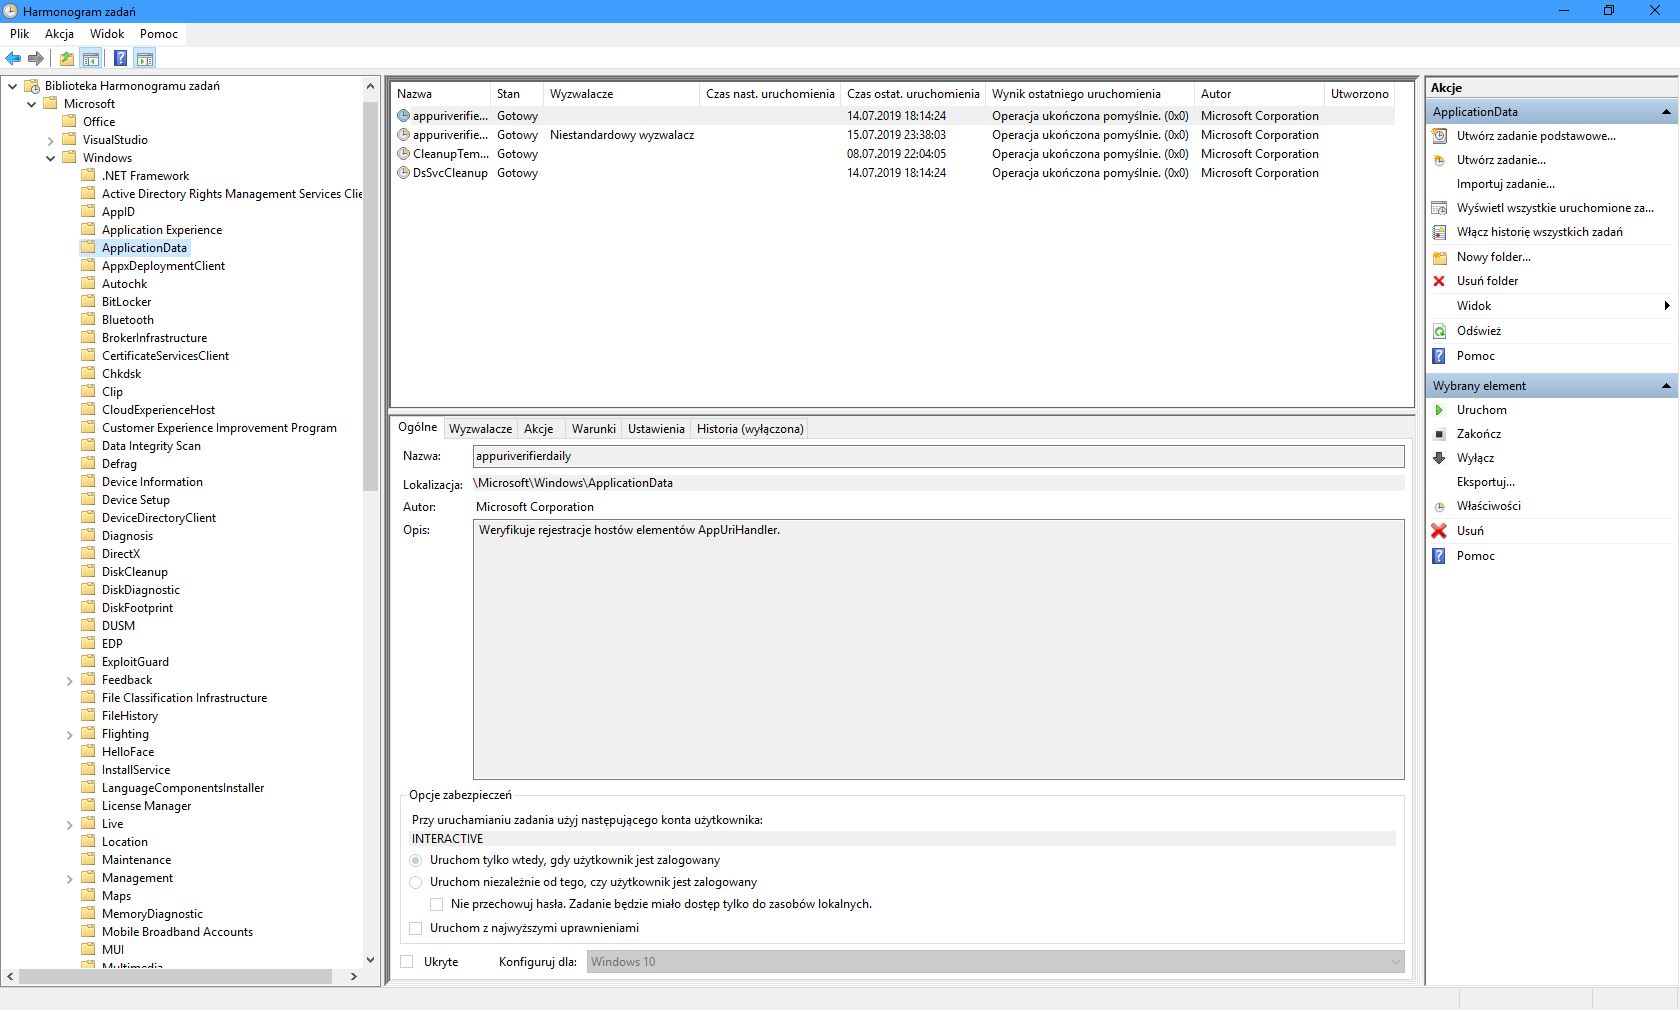Open the Plik menu
The width and height of the screenshot is (1680, 1010).
tap(20, 33)
